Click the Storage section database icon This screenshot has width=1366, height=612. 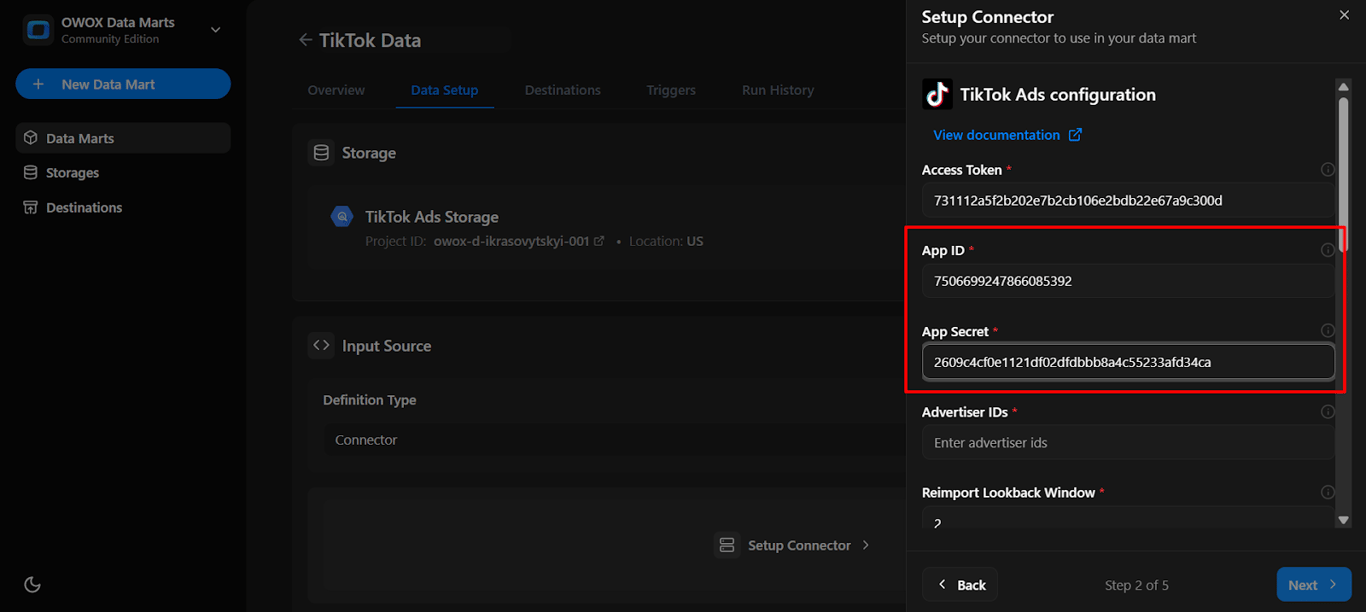coord(321,153)
